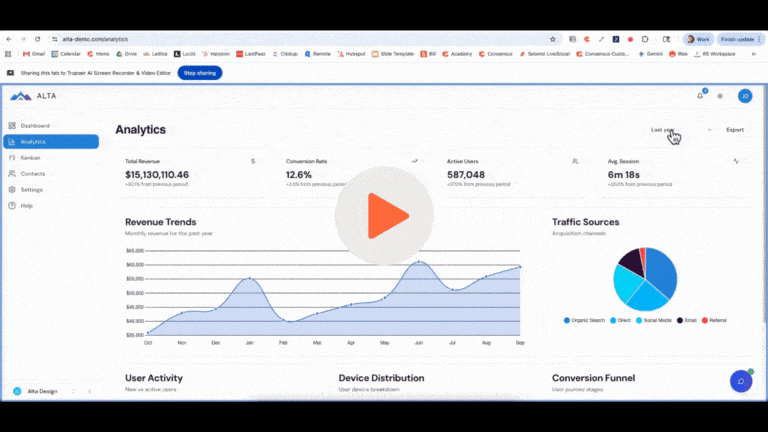Click the Jun peak point on revenue chart
The width and height of the screenshot is (768, 432).
pyautogui.click(x=419, y=262)
